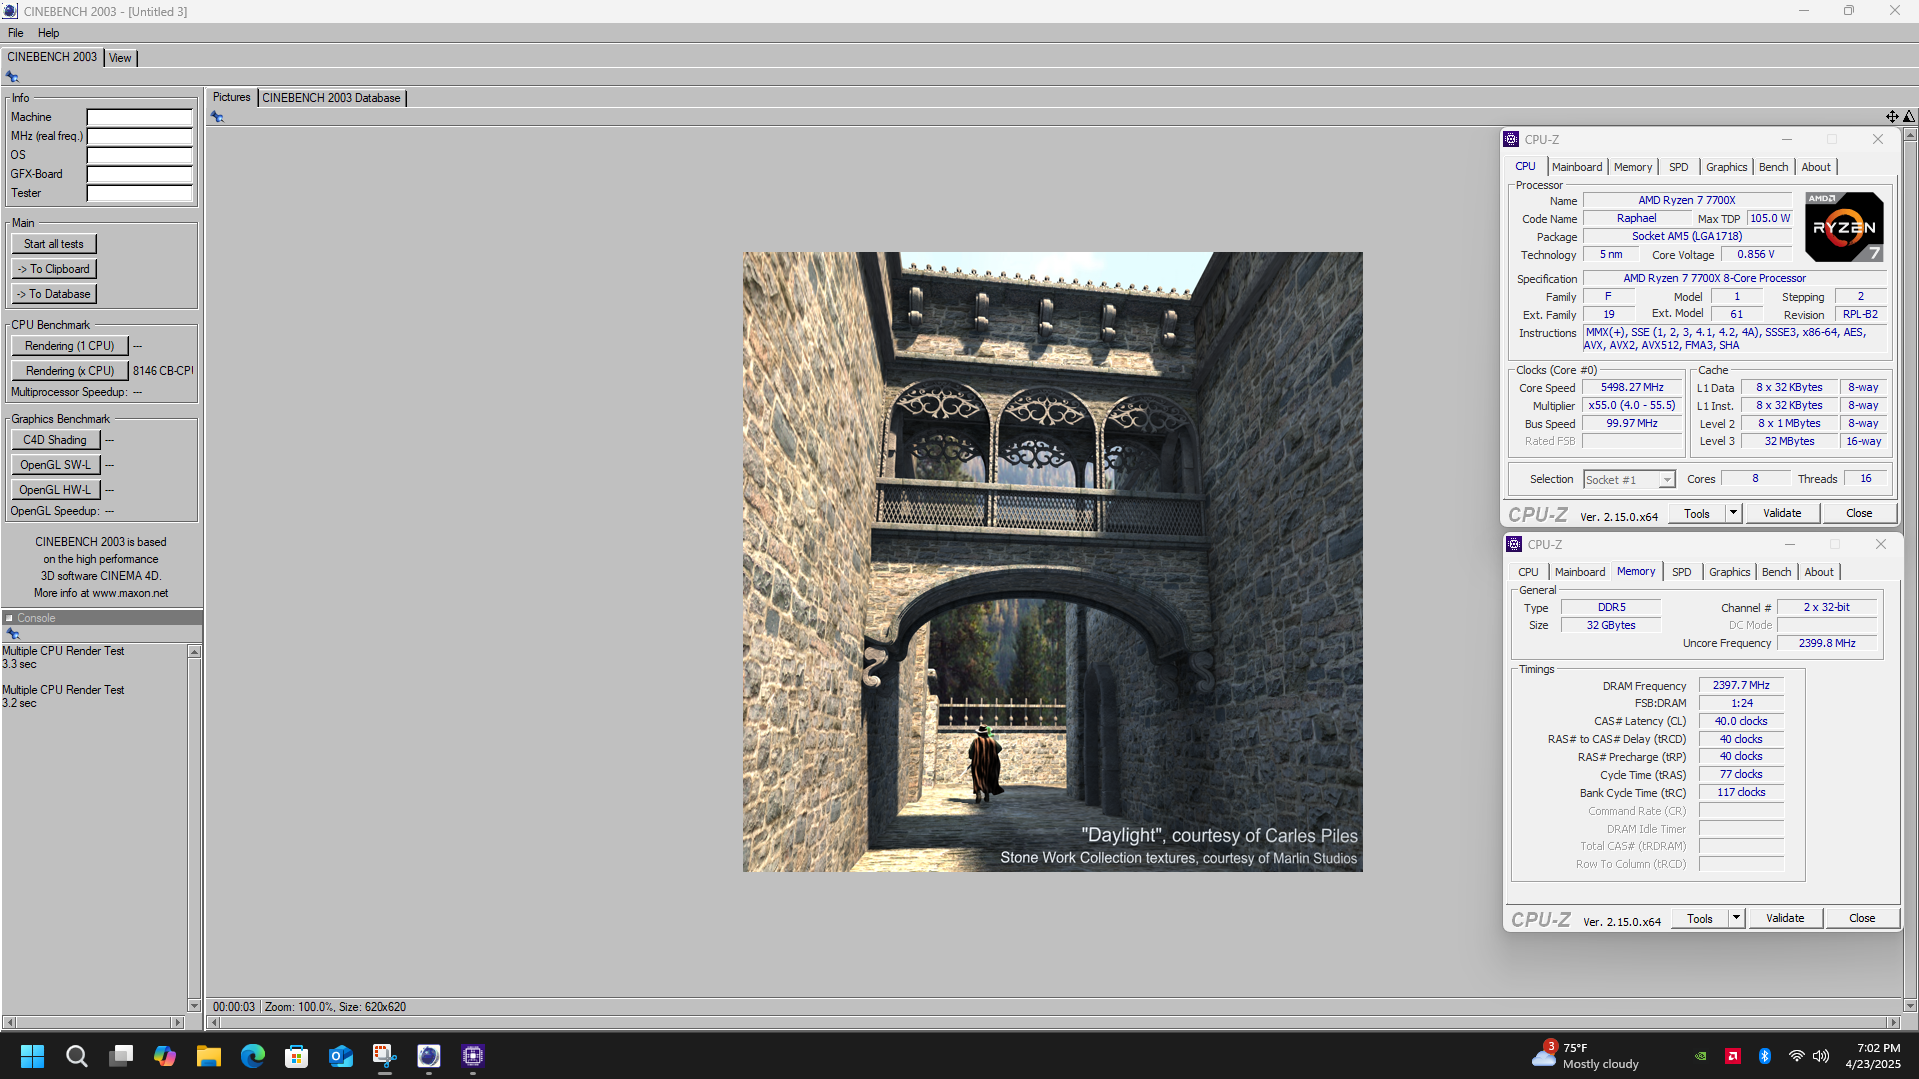Open the clock showing 7:02 PM
The image size is (1919, 1079).
pyautogui.click(x=1873, y=1056)
